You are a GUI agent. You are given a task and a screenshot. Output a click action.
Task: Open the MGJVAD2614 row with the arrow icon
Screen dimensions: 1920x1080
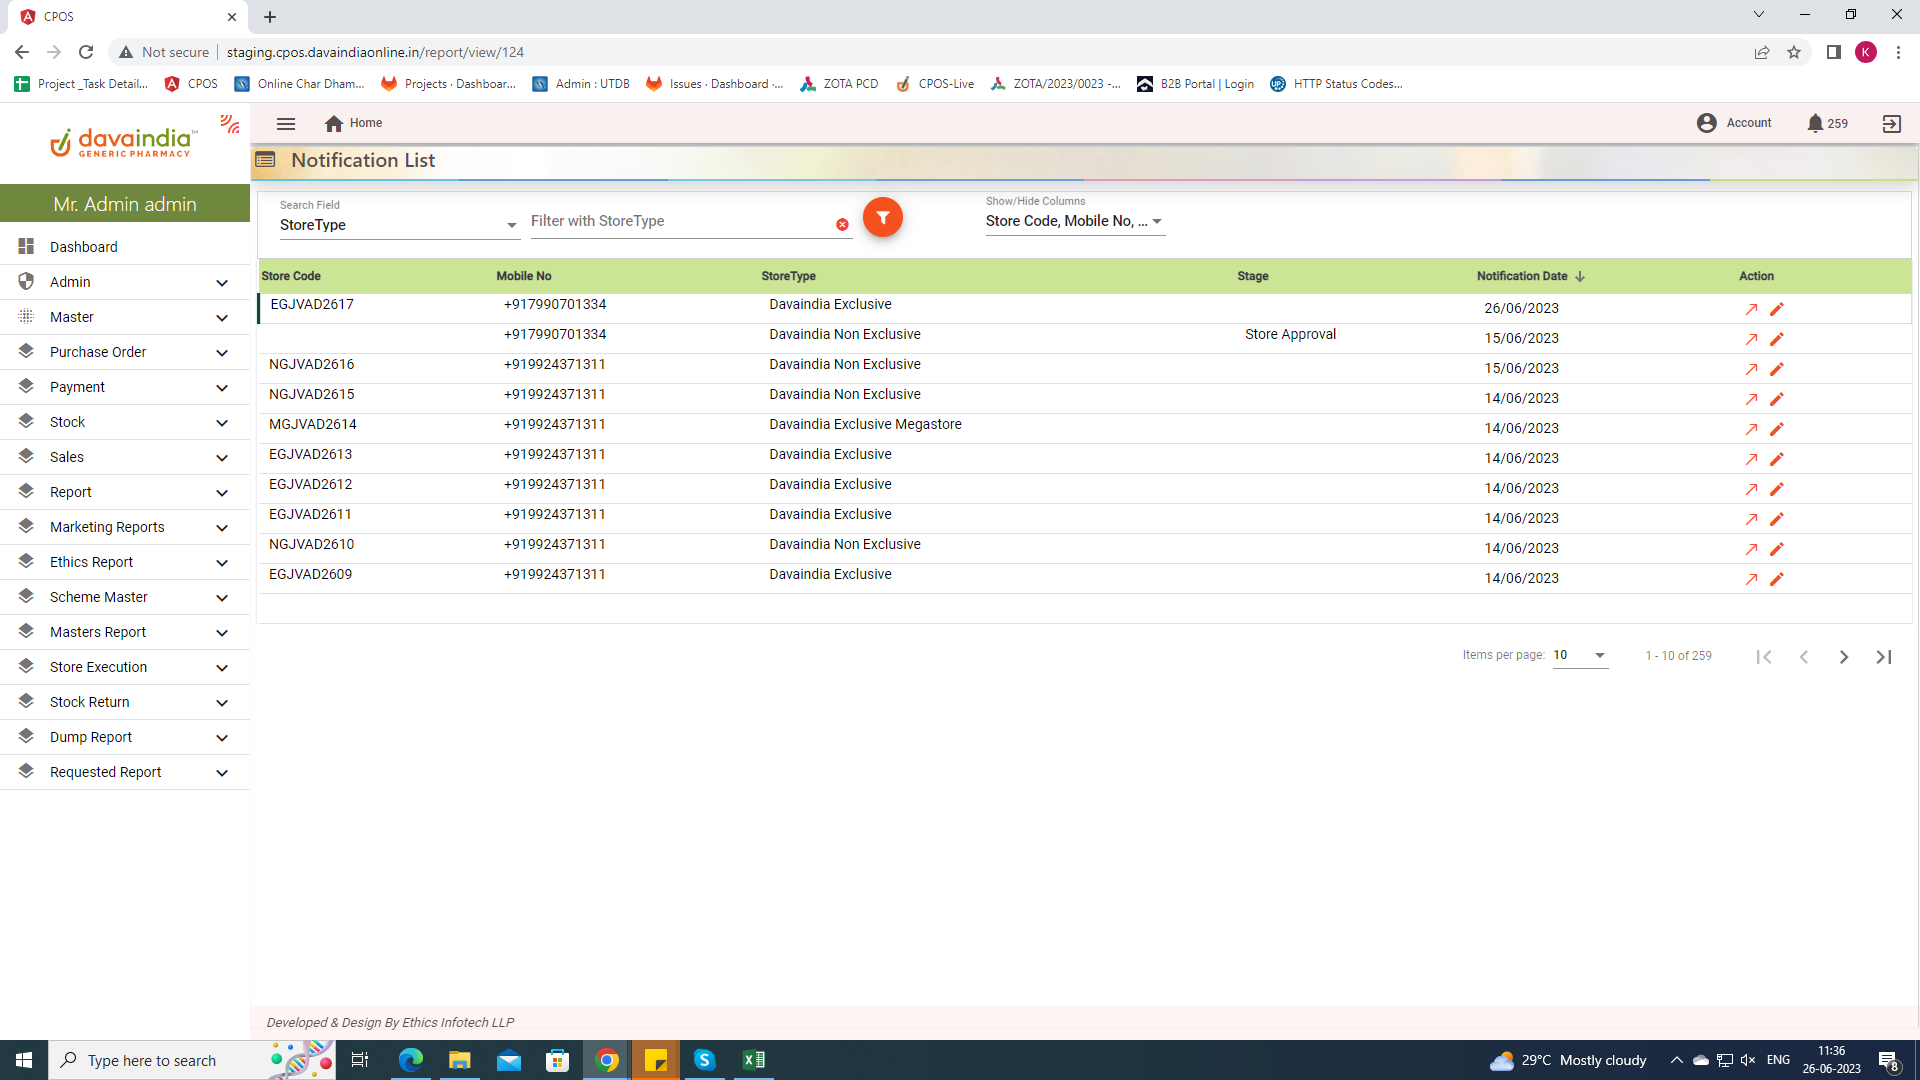tap(1751, 429)
